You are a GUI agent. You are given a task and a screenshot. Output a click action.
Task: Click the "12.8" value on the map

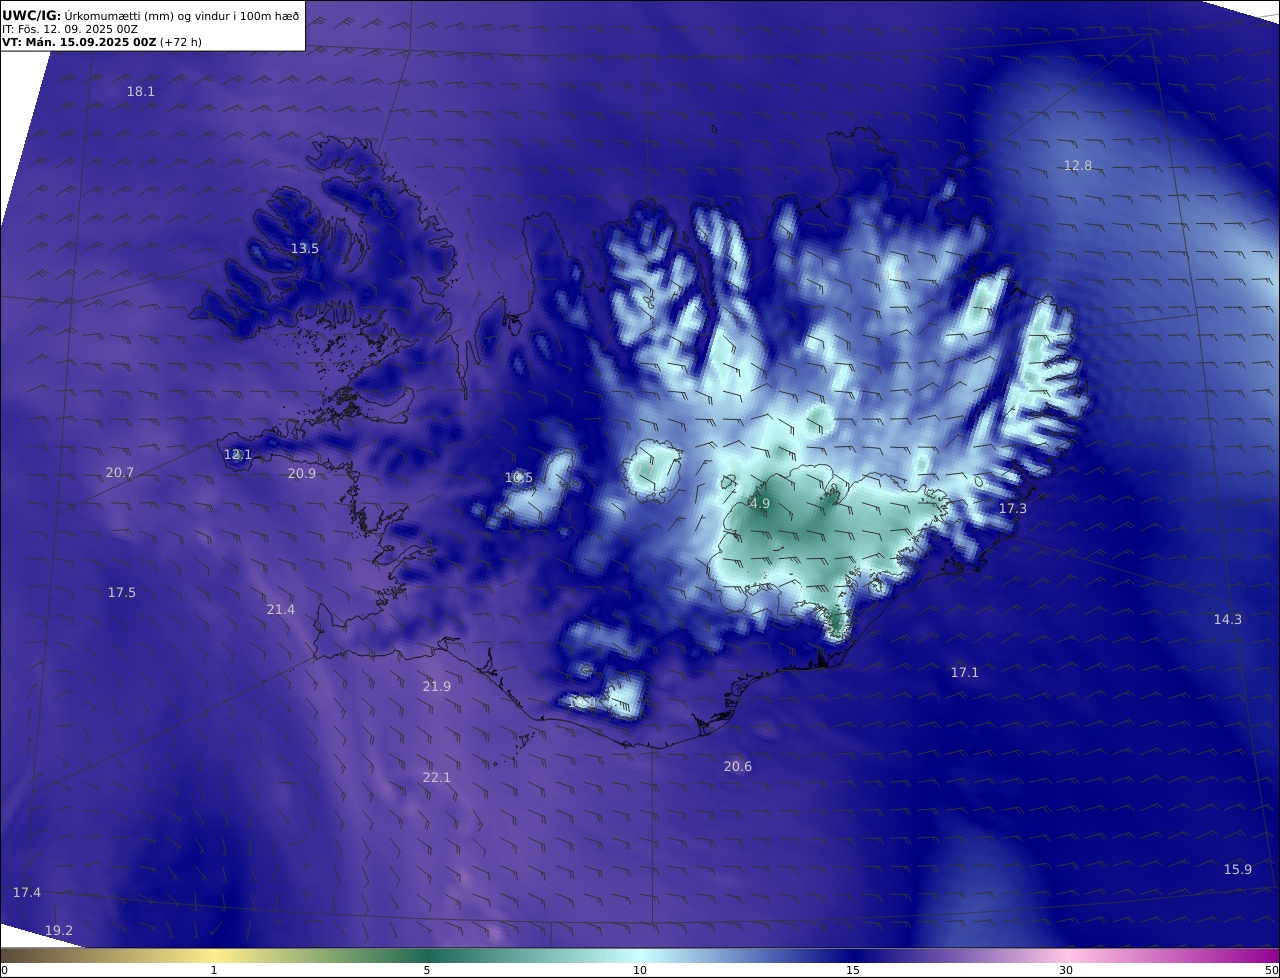pyautogui.click(x=1078, y=166)
